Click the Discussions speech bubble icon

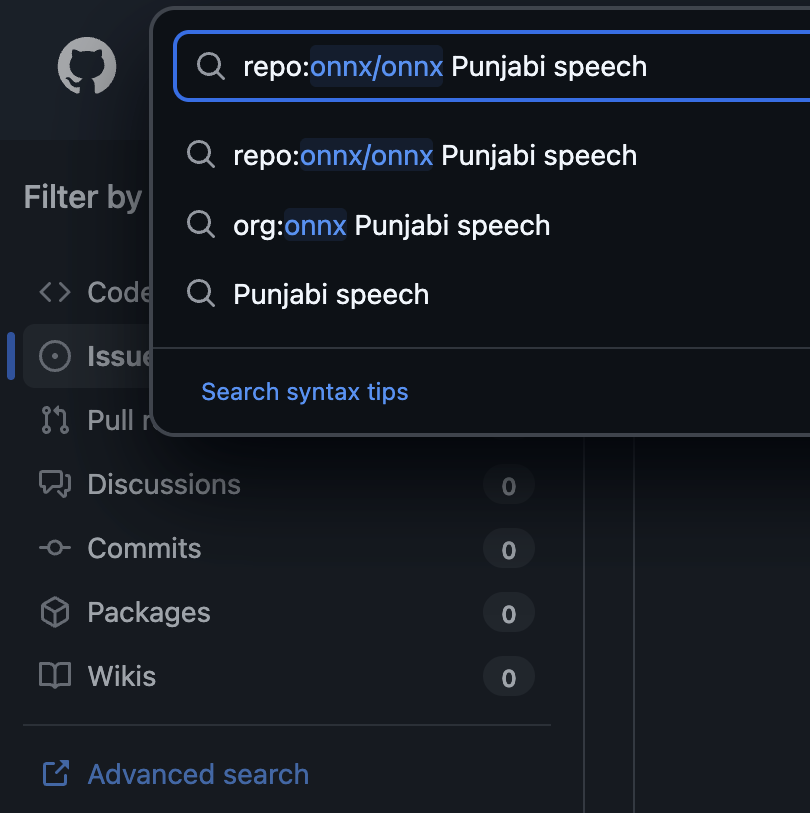coord(54,484)
